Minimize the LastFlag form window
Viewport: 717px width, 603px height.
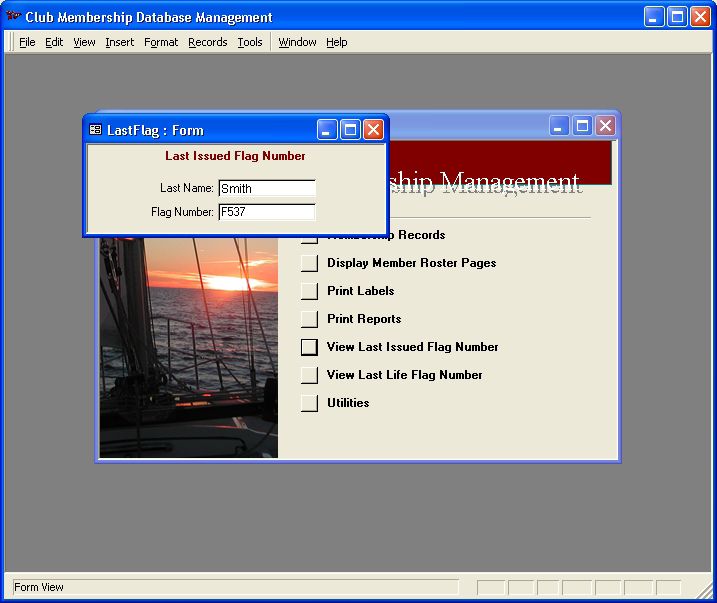(x=327, y=130)
